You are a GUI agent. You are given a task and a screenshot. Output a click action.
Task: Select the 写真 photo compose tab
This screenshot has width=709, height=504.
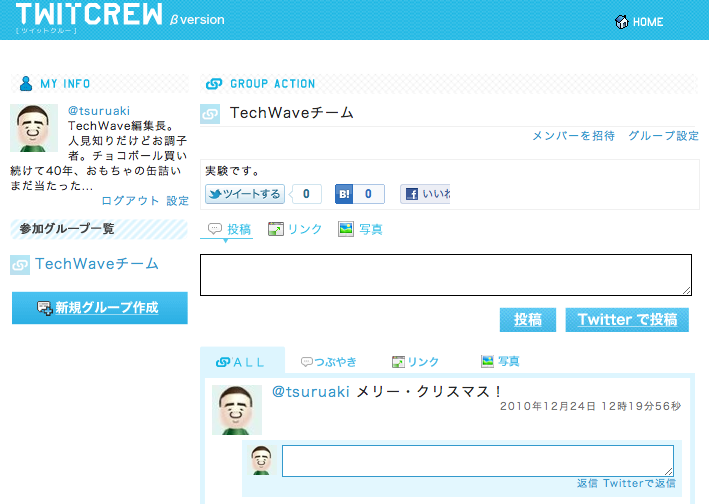360,229
